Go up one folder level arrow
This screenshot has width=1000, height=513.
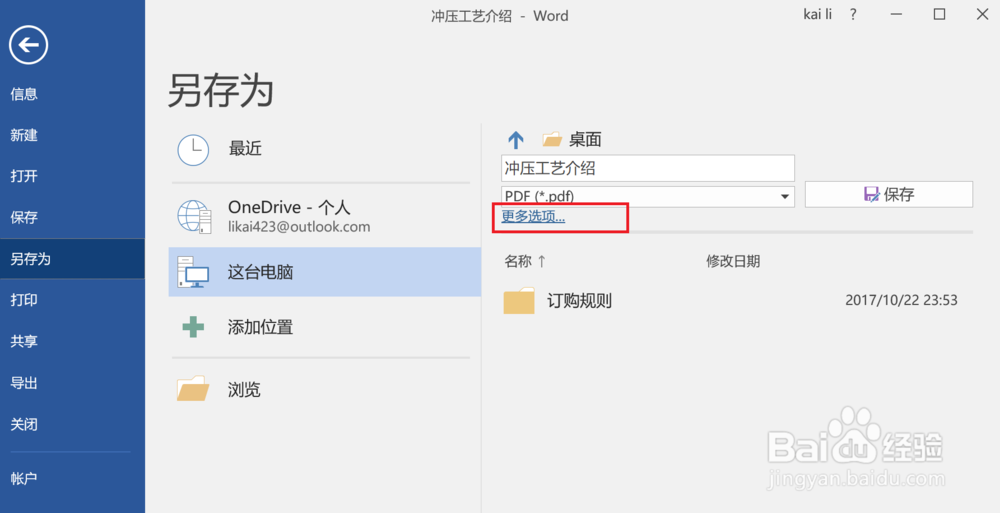[515, 139]
